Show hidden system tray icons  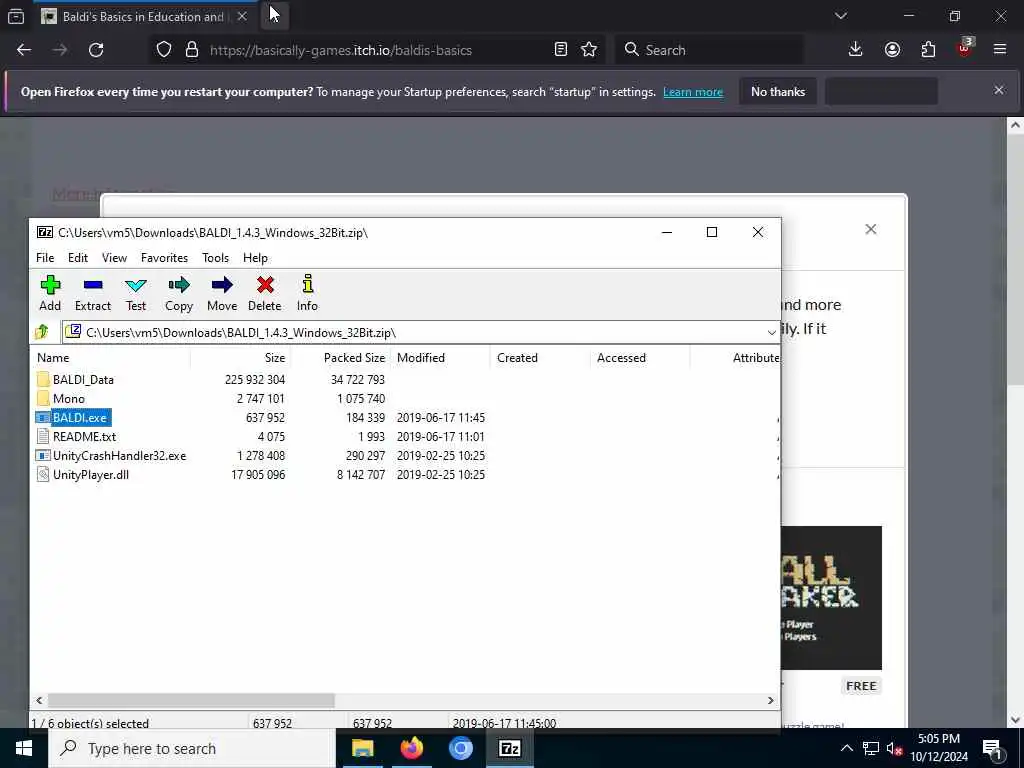(x=846, y=748)
